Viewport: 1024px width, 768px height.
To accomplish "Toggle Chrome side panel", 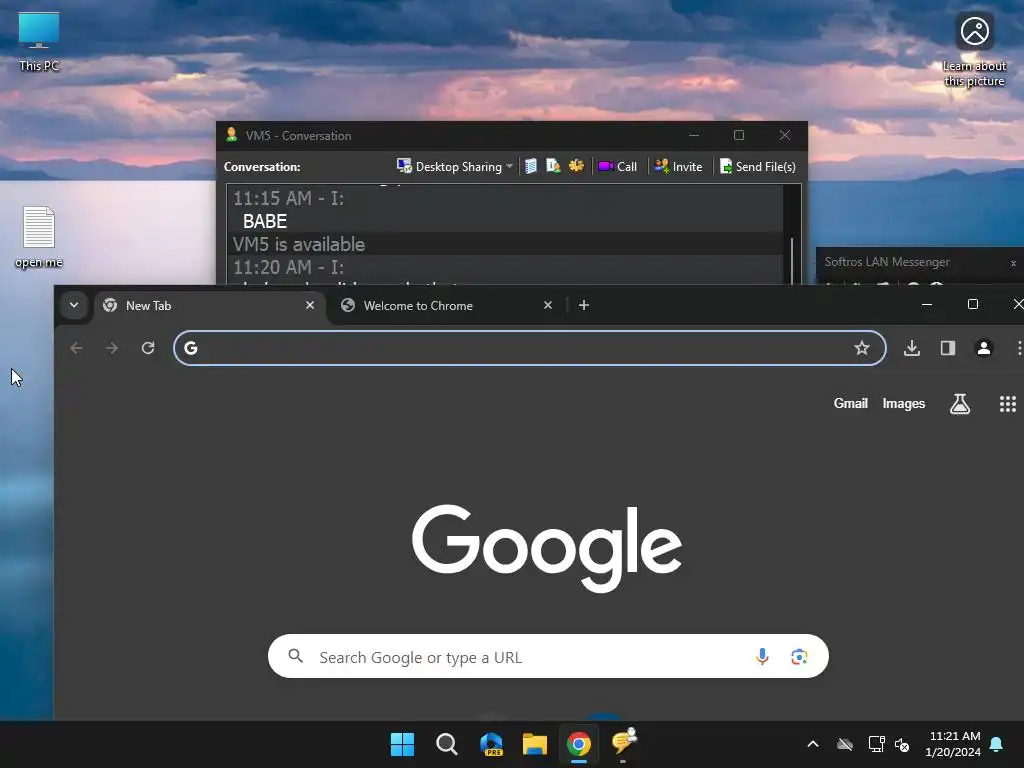I will 948,348.
